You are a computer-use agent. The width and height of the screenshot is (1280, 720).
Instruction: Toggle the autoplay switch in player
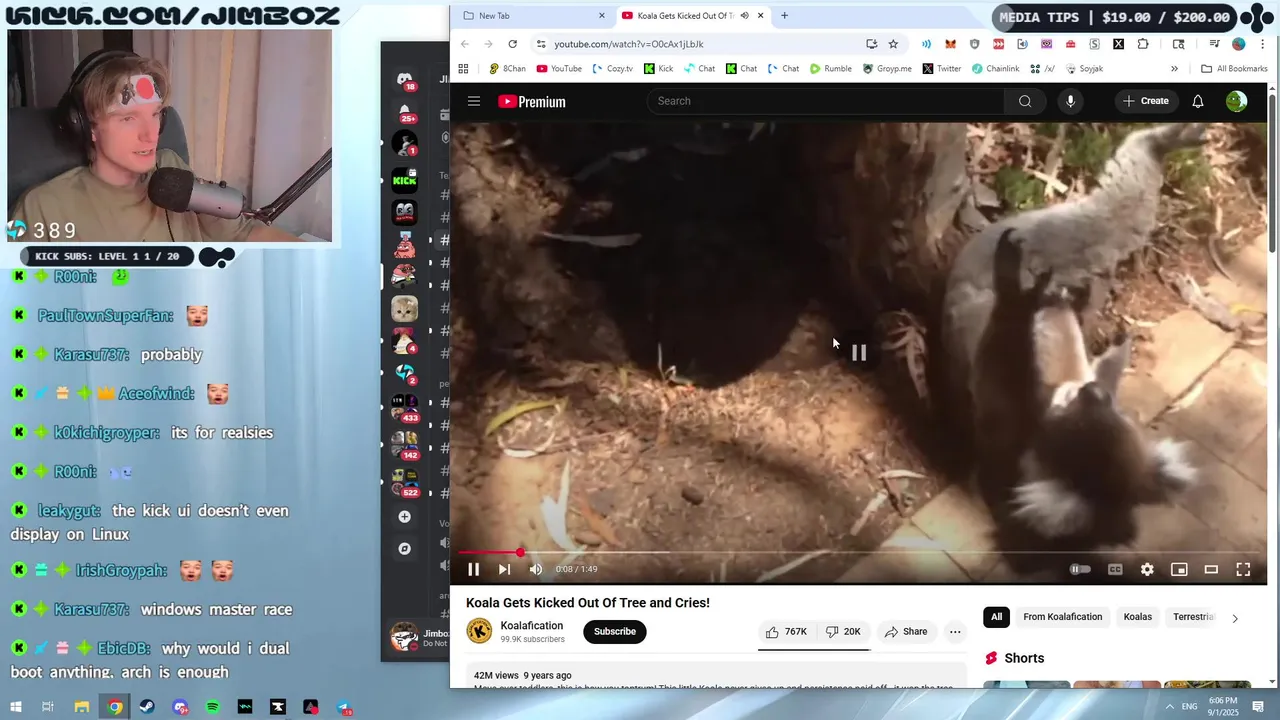click(x=1080, y=569)
